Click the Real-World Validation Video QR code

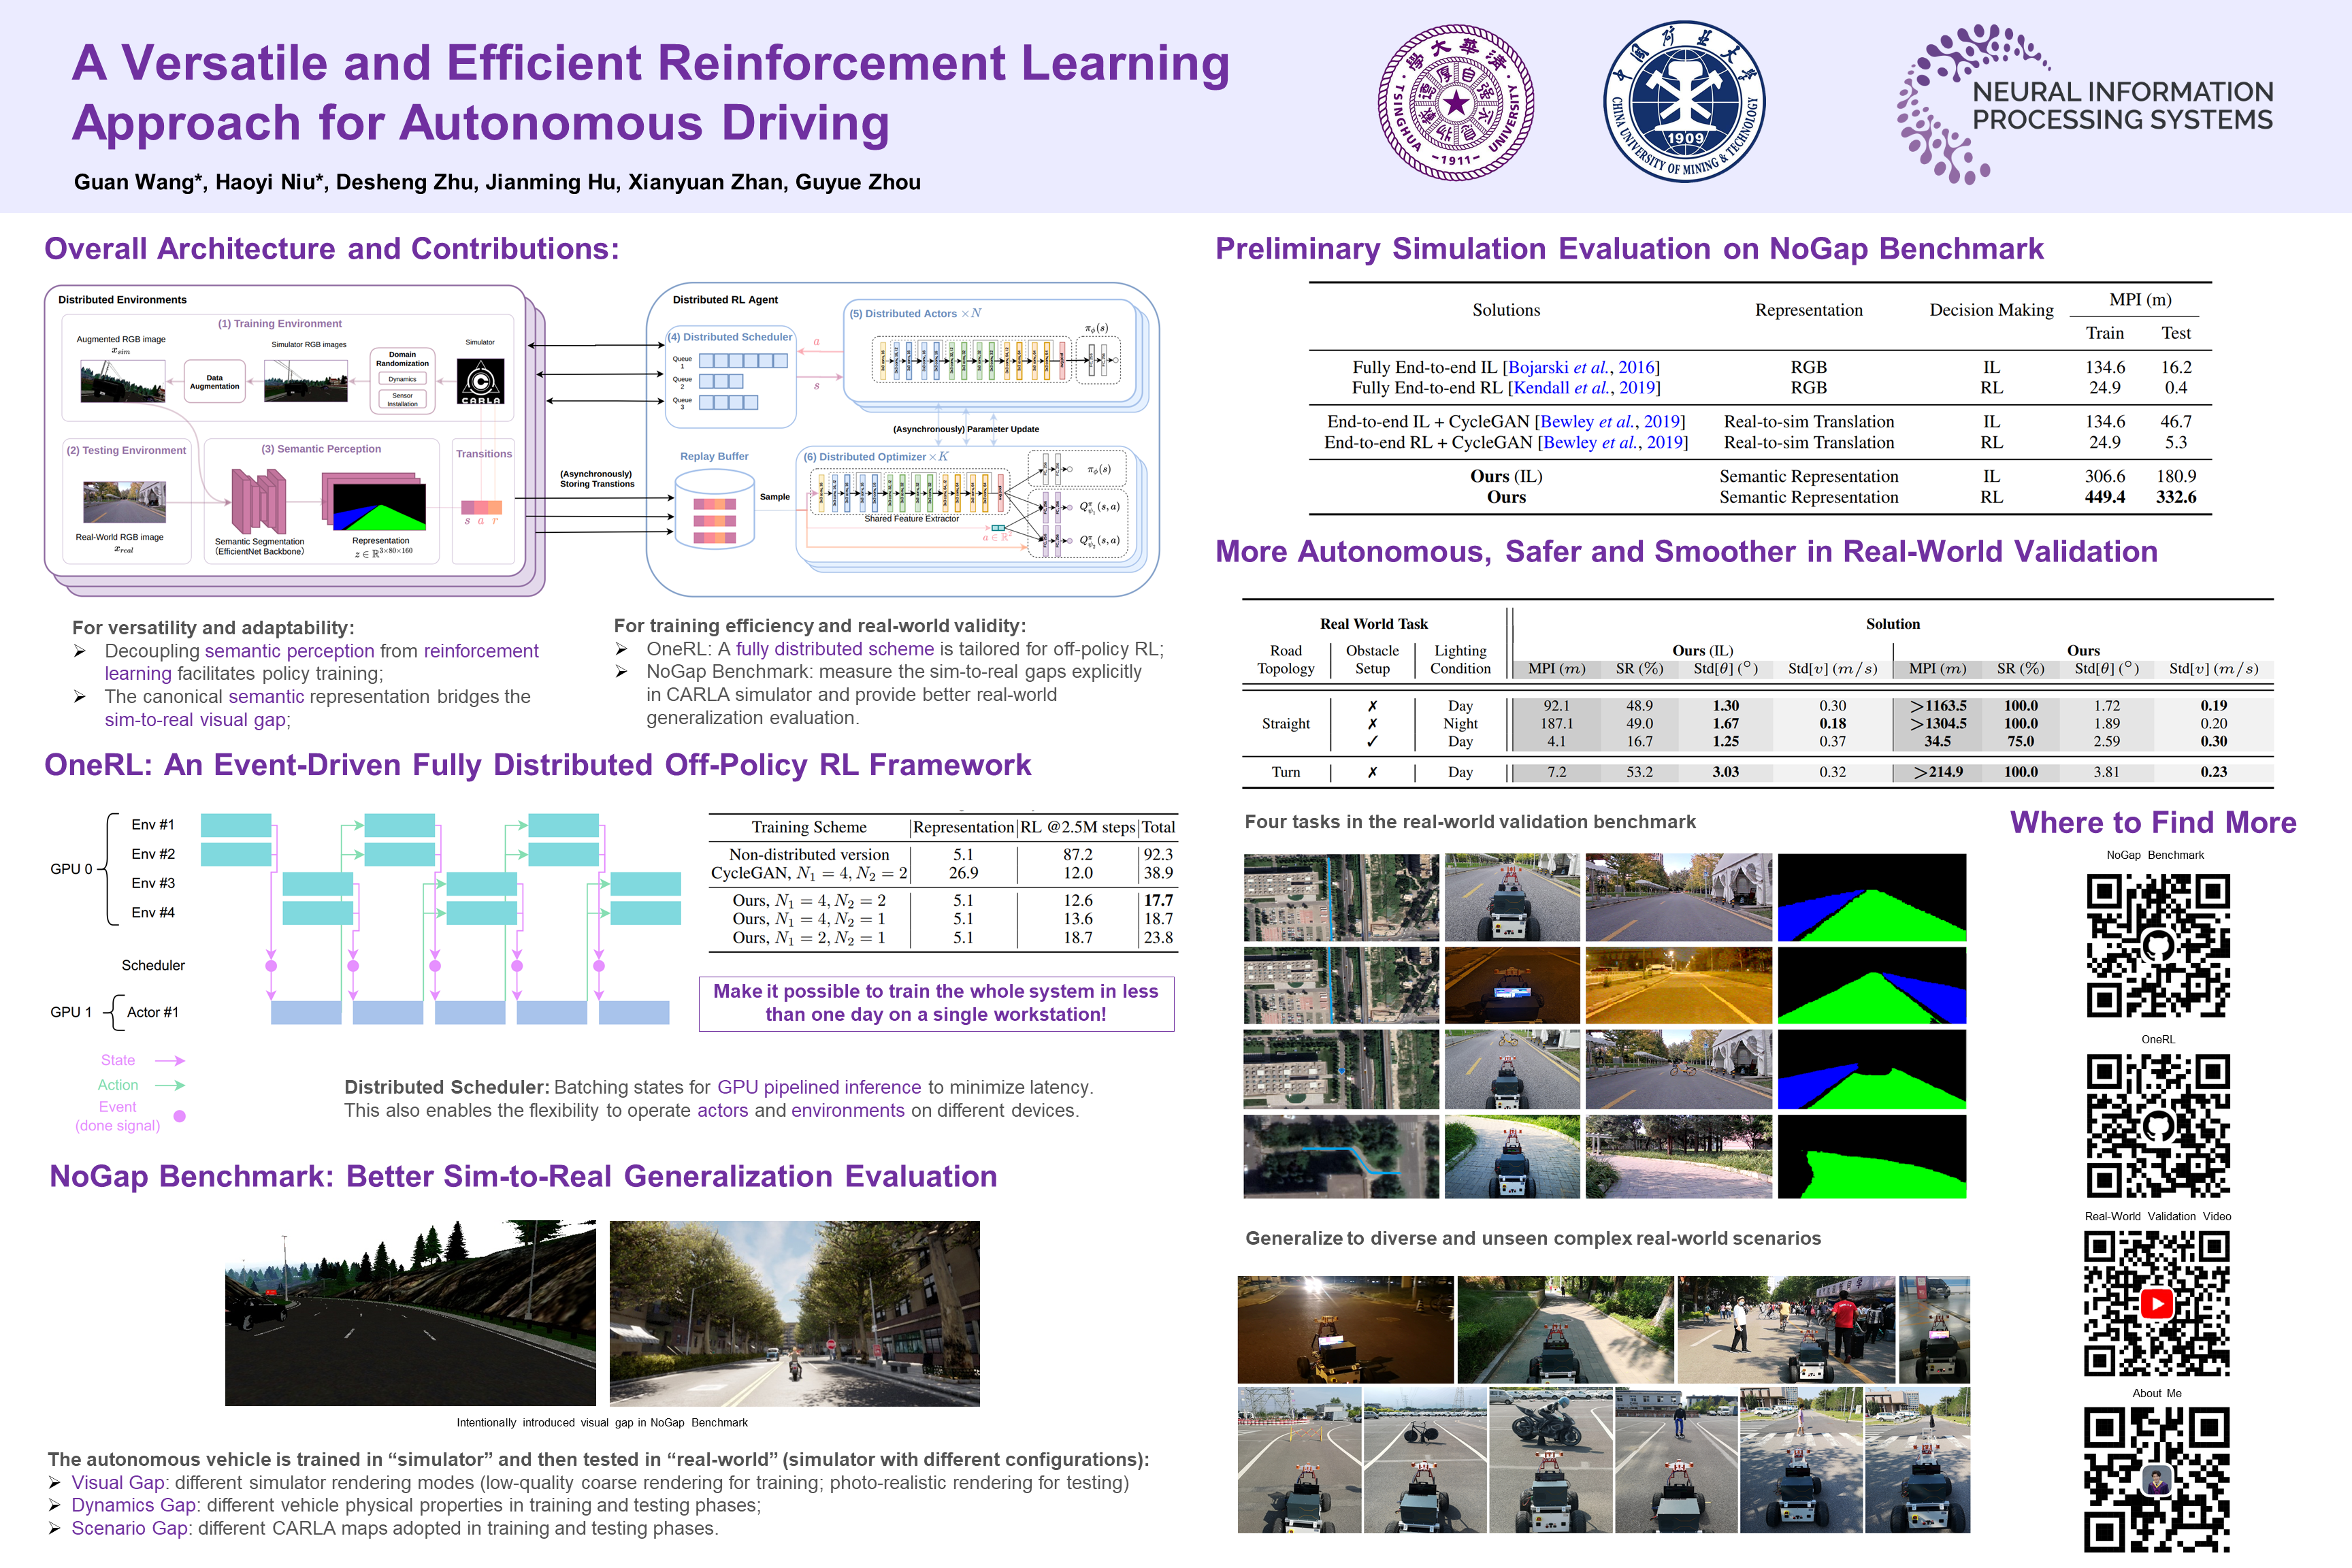point(2157,1303)
